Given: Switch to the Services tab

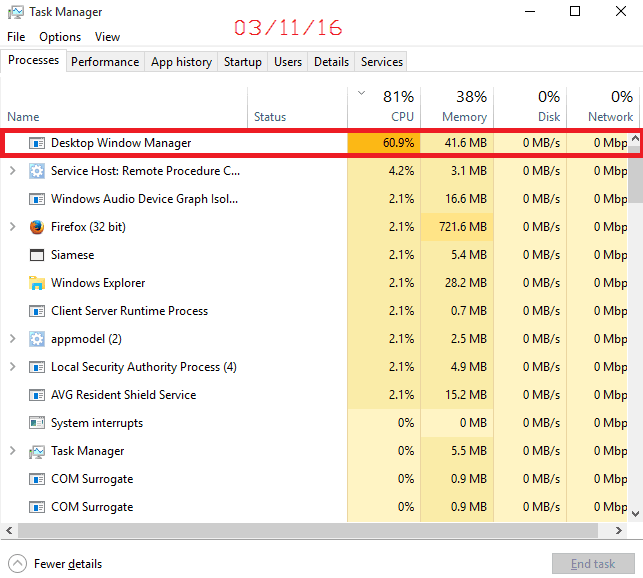Looking at the screenshot, I should (382, 62).
